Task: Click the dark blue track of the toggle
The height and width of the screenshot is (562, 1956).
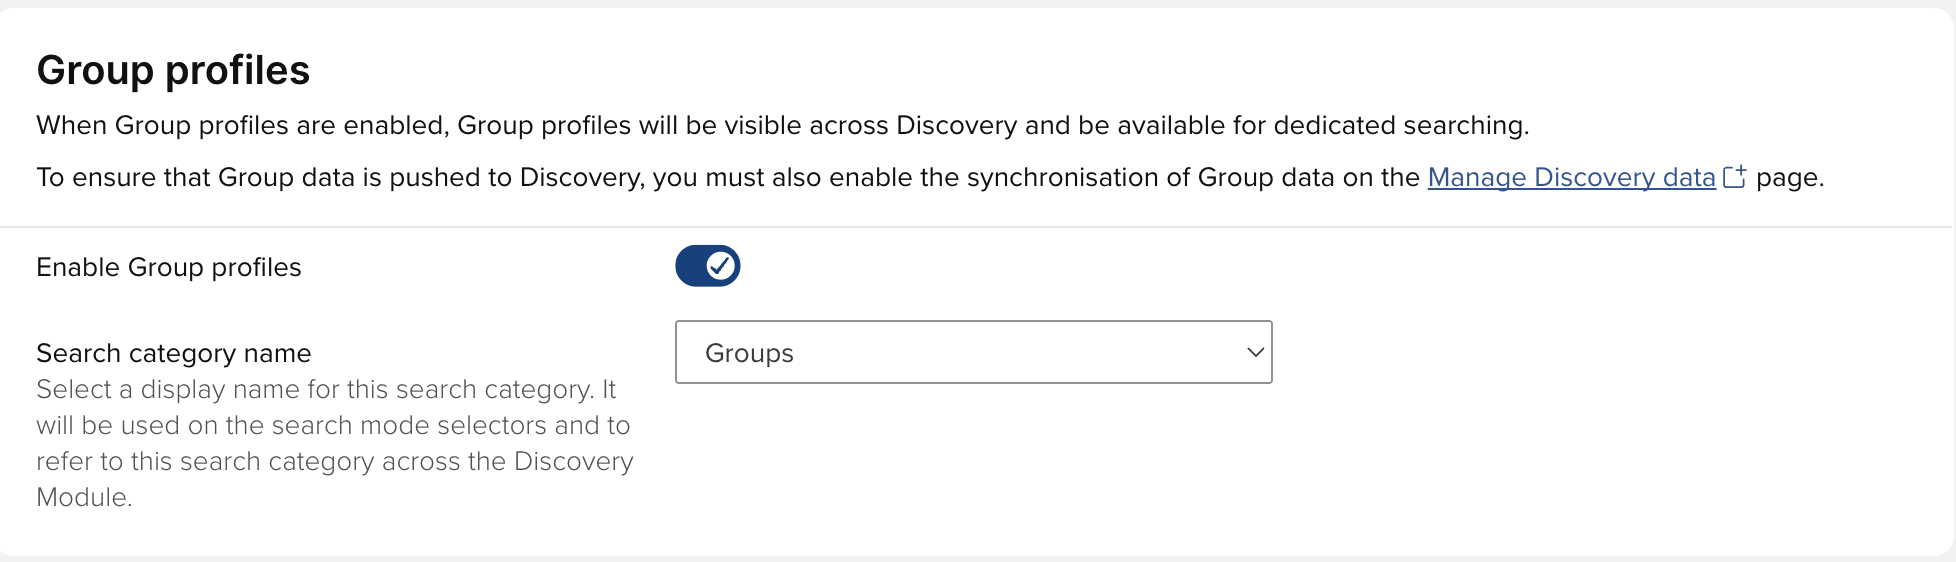Action: click(690, 266)
